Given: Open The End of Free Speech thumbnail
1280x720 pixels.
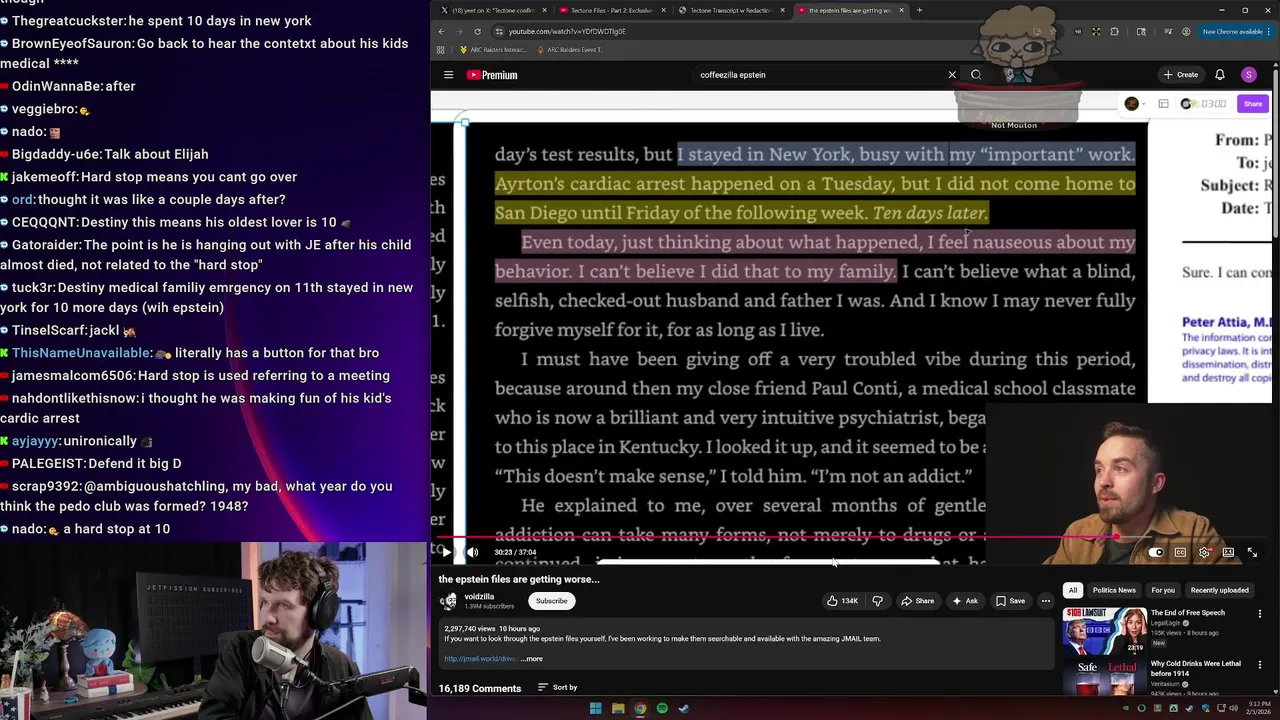Looking at the screenshot, I should coord(1104,631).
